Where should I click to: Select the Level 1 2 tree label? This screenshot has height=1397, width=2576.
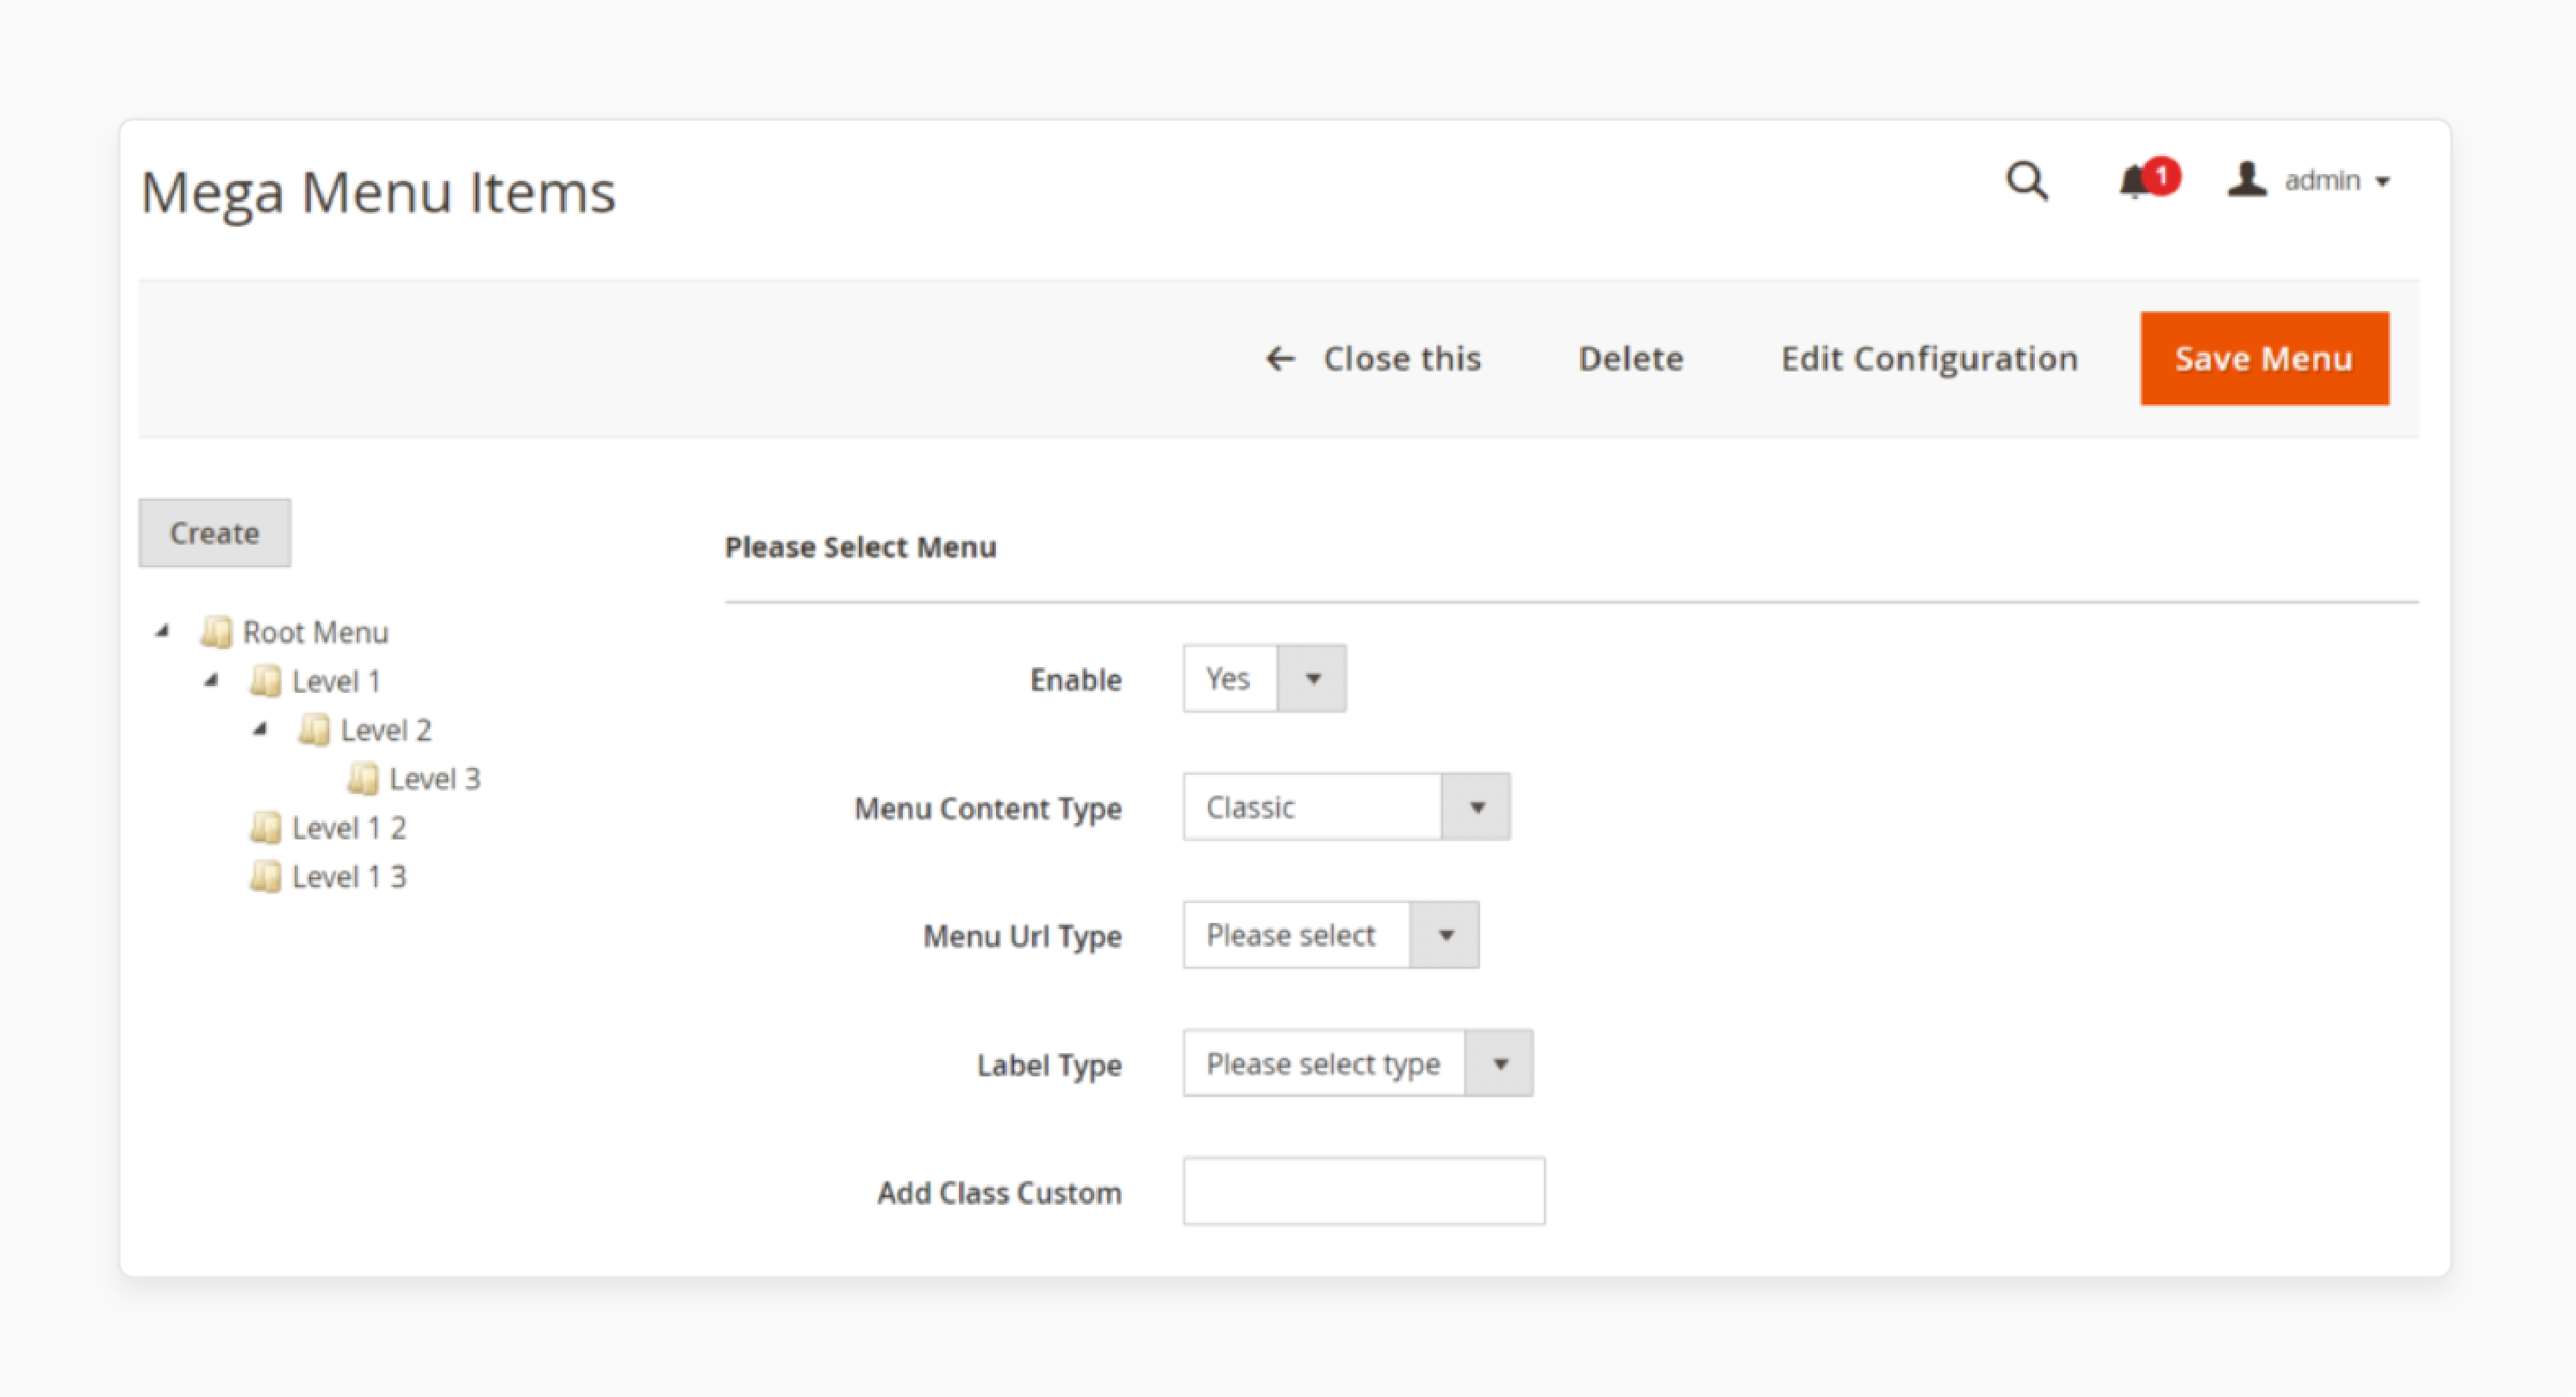tap(349, 828)
